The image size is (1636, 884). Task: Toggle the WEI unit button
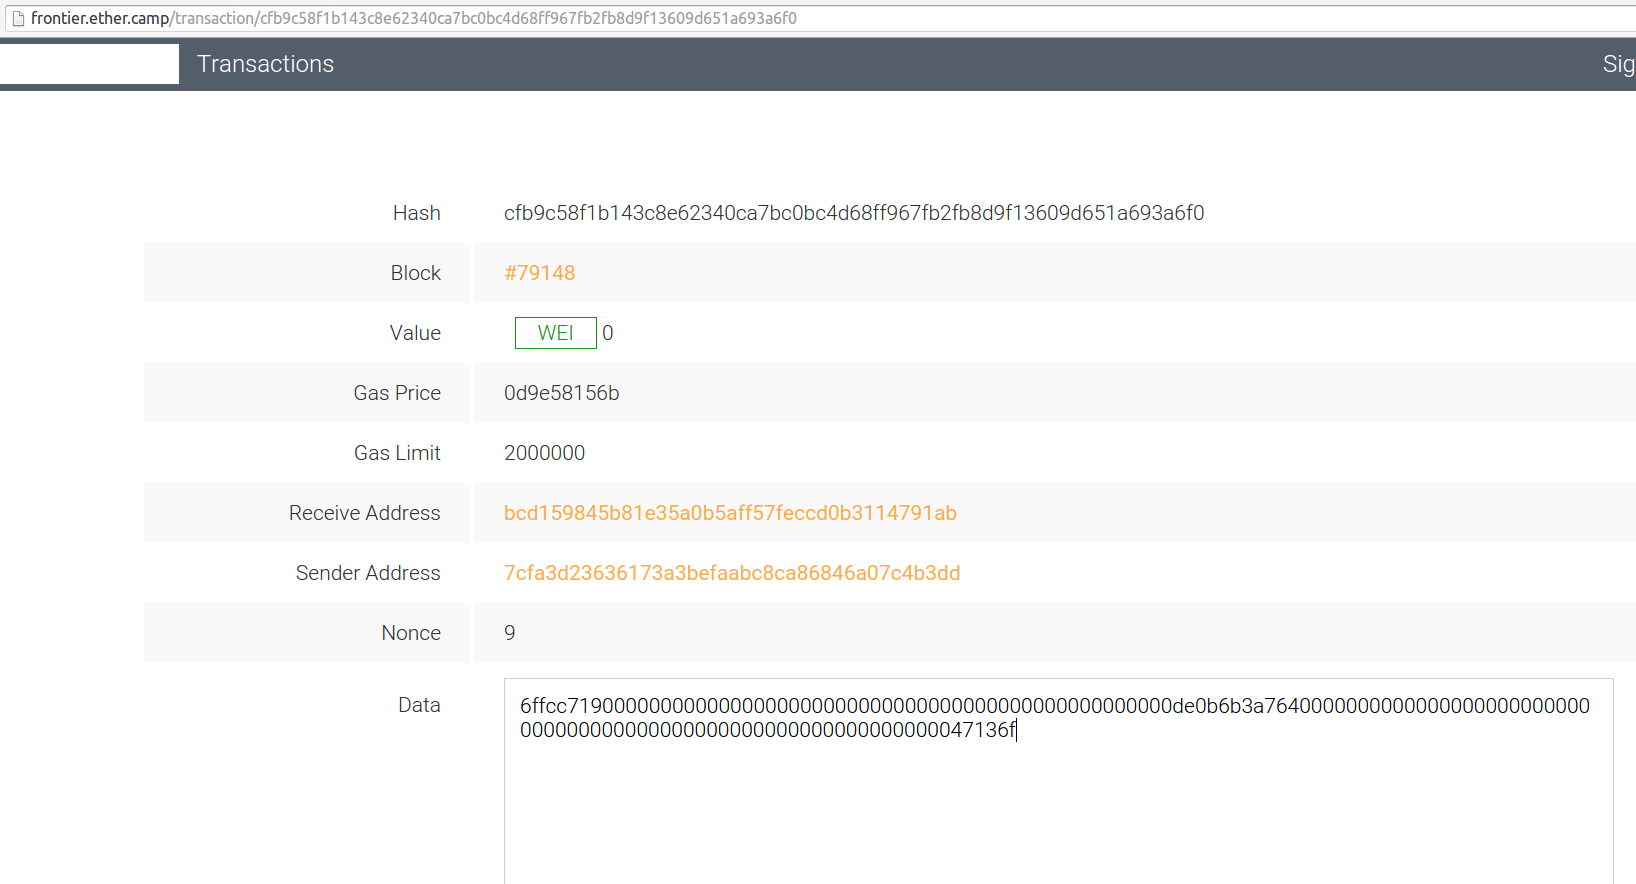coord(555,333)
